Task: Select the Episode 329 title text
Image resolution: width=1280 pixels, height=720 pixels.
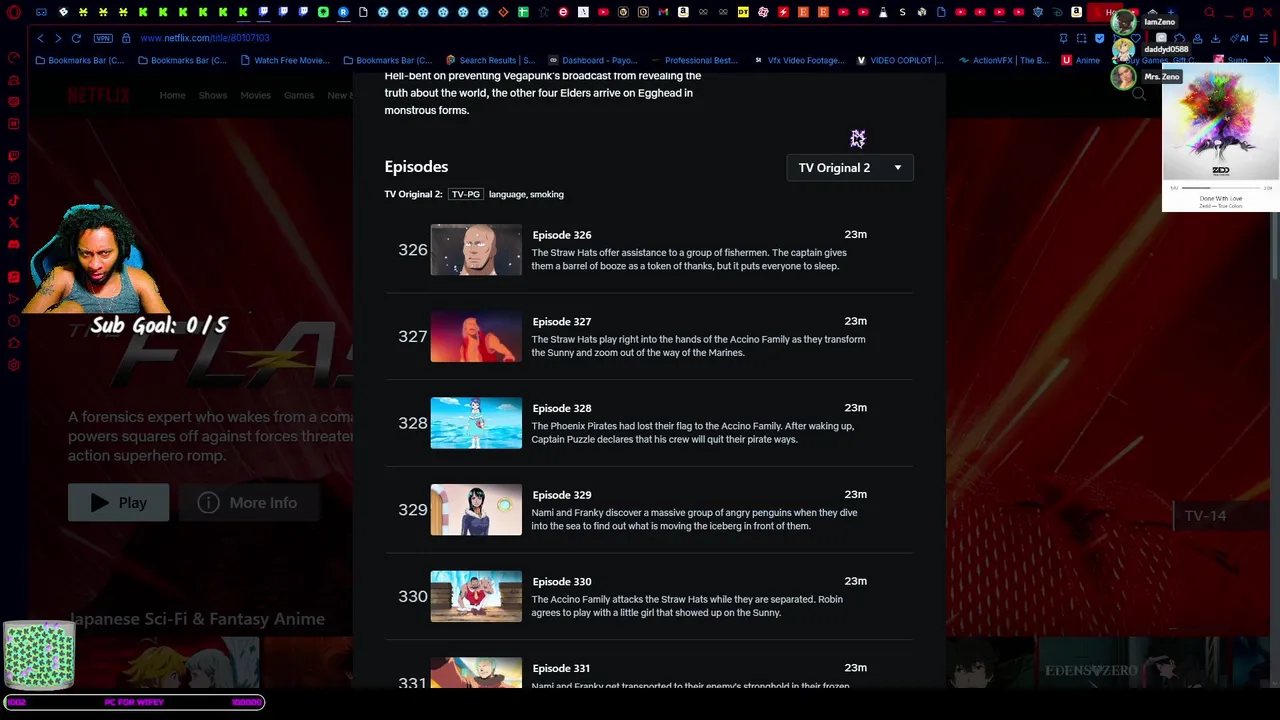Action: point(562,495)
